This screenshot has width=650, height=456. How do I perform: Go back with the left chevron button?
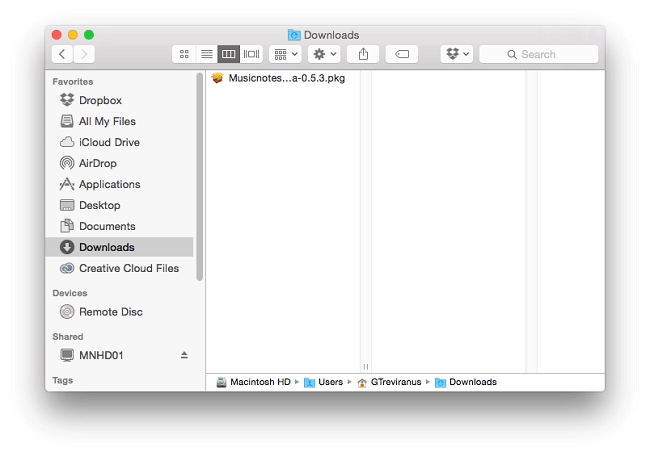pos(62,54)
